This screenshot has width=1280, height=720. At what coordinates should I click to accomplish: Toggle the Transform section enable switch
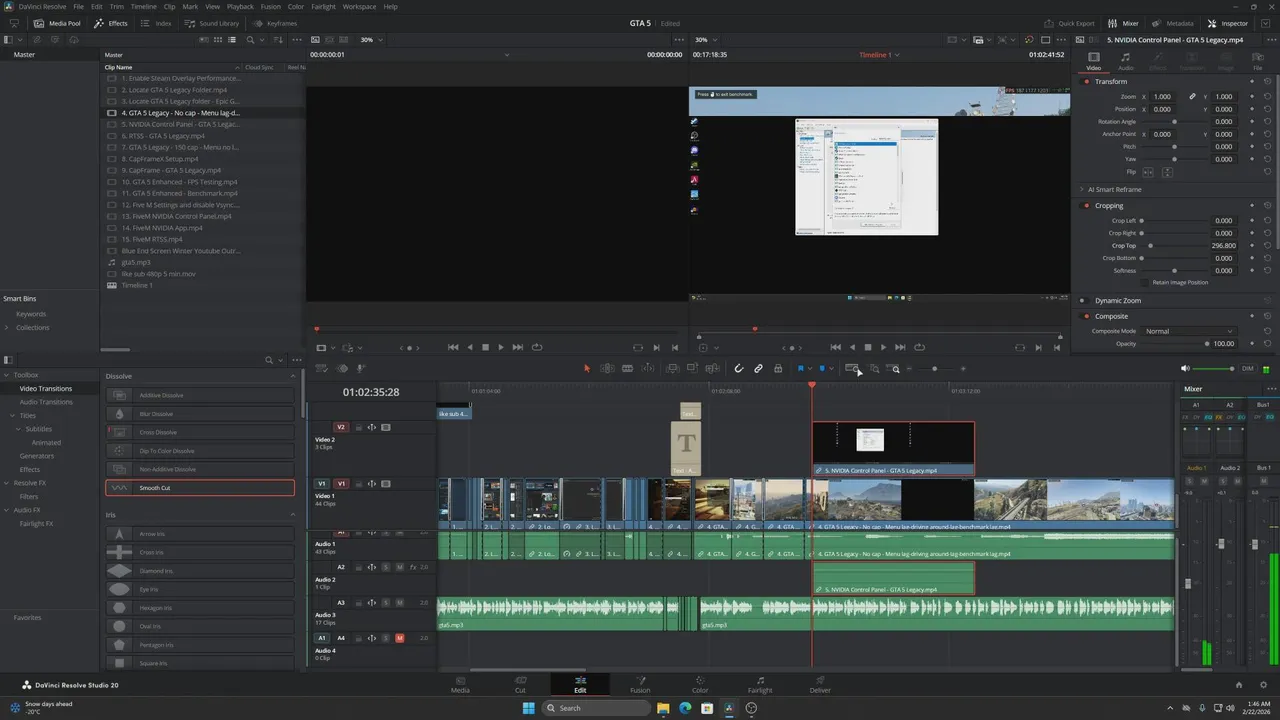click(x=1087, y=81)
